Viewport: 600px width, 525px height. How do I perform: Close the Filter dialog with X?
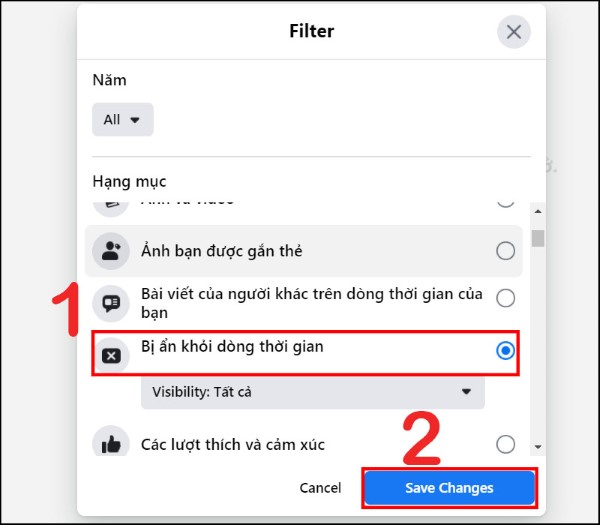[514, 32]
